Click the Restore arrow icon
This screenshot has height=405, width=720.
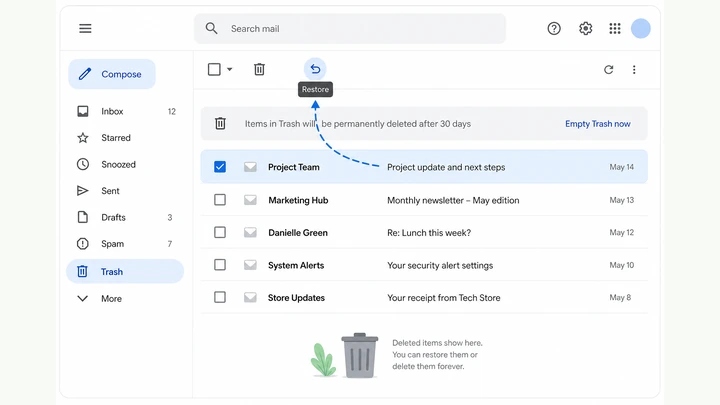click(x=315, y=69)
